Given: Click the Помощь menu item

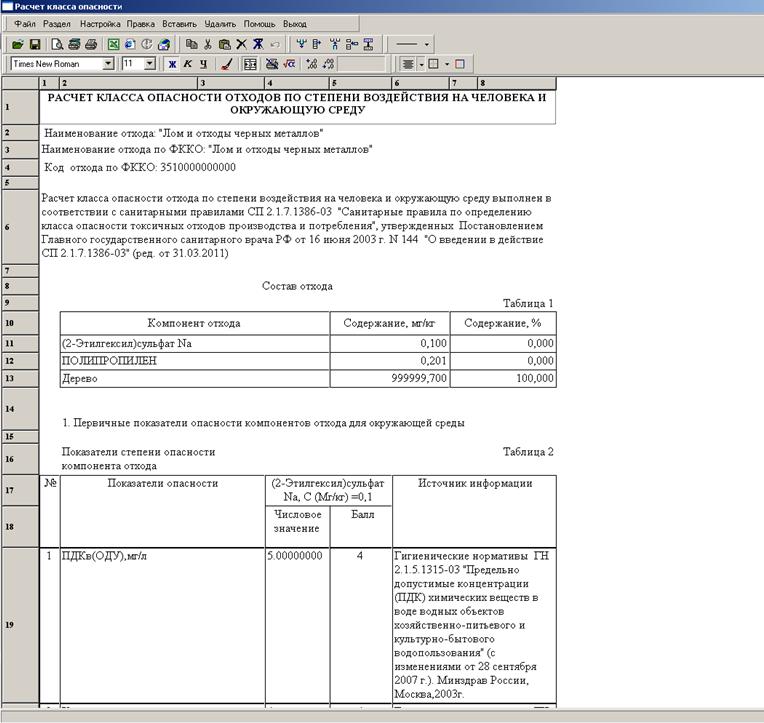Looking at the screenshot, I should pos(259,23).
